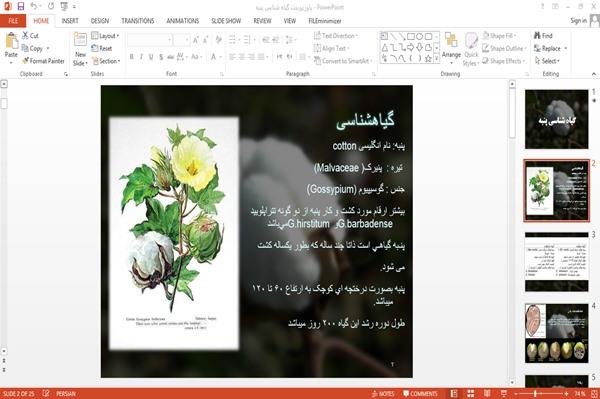Switch to Reading View icon
Screen dimensions: 600x399
(x=487, y=394)
